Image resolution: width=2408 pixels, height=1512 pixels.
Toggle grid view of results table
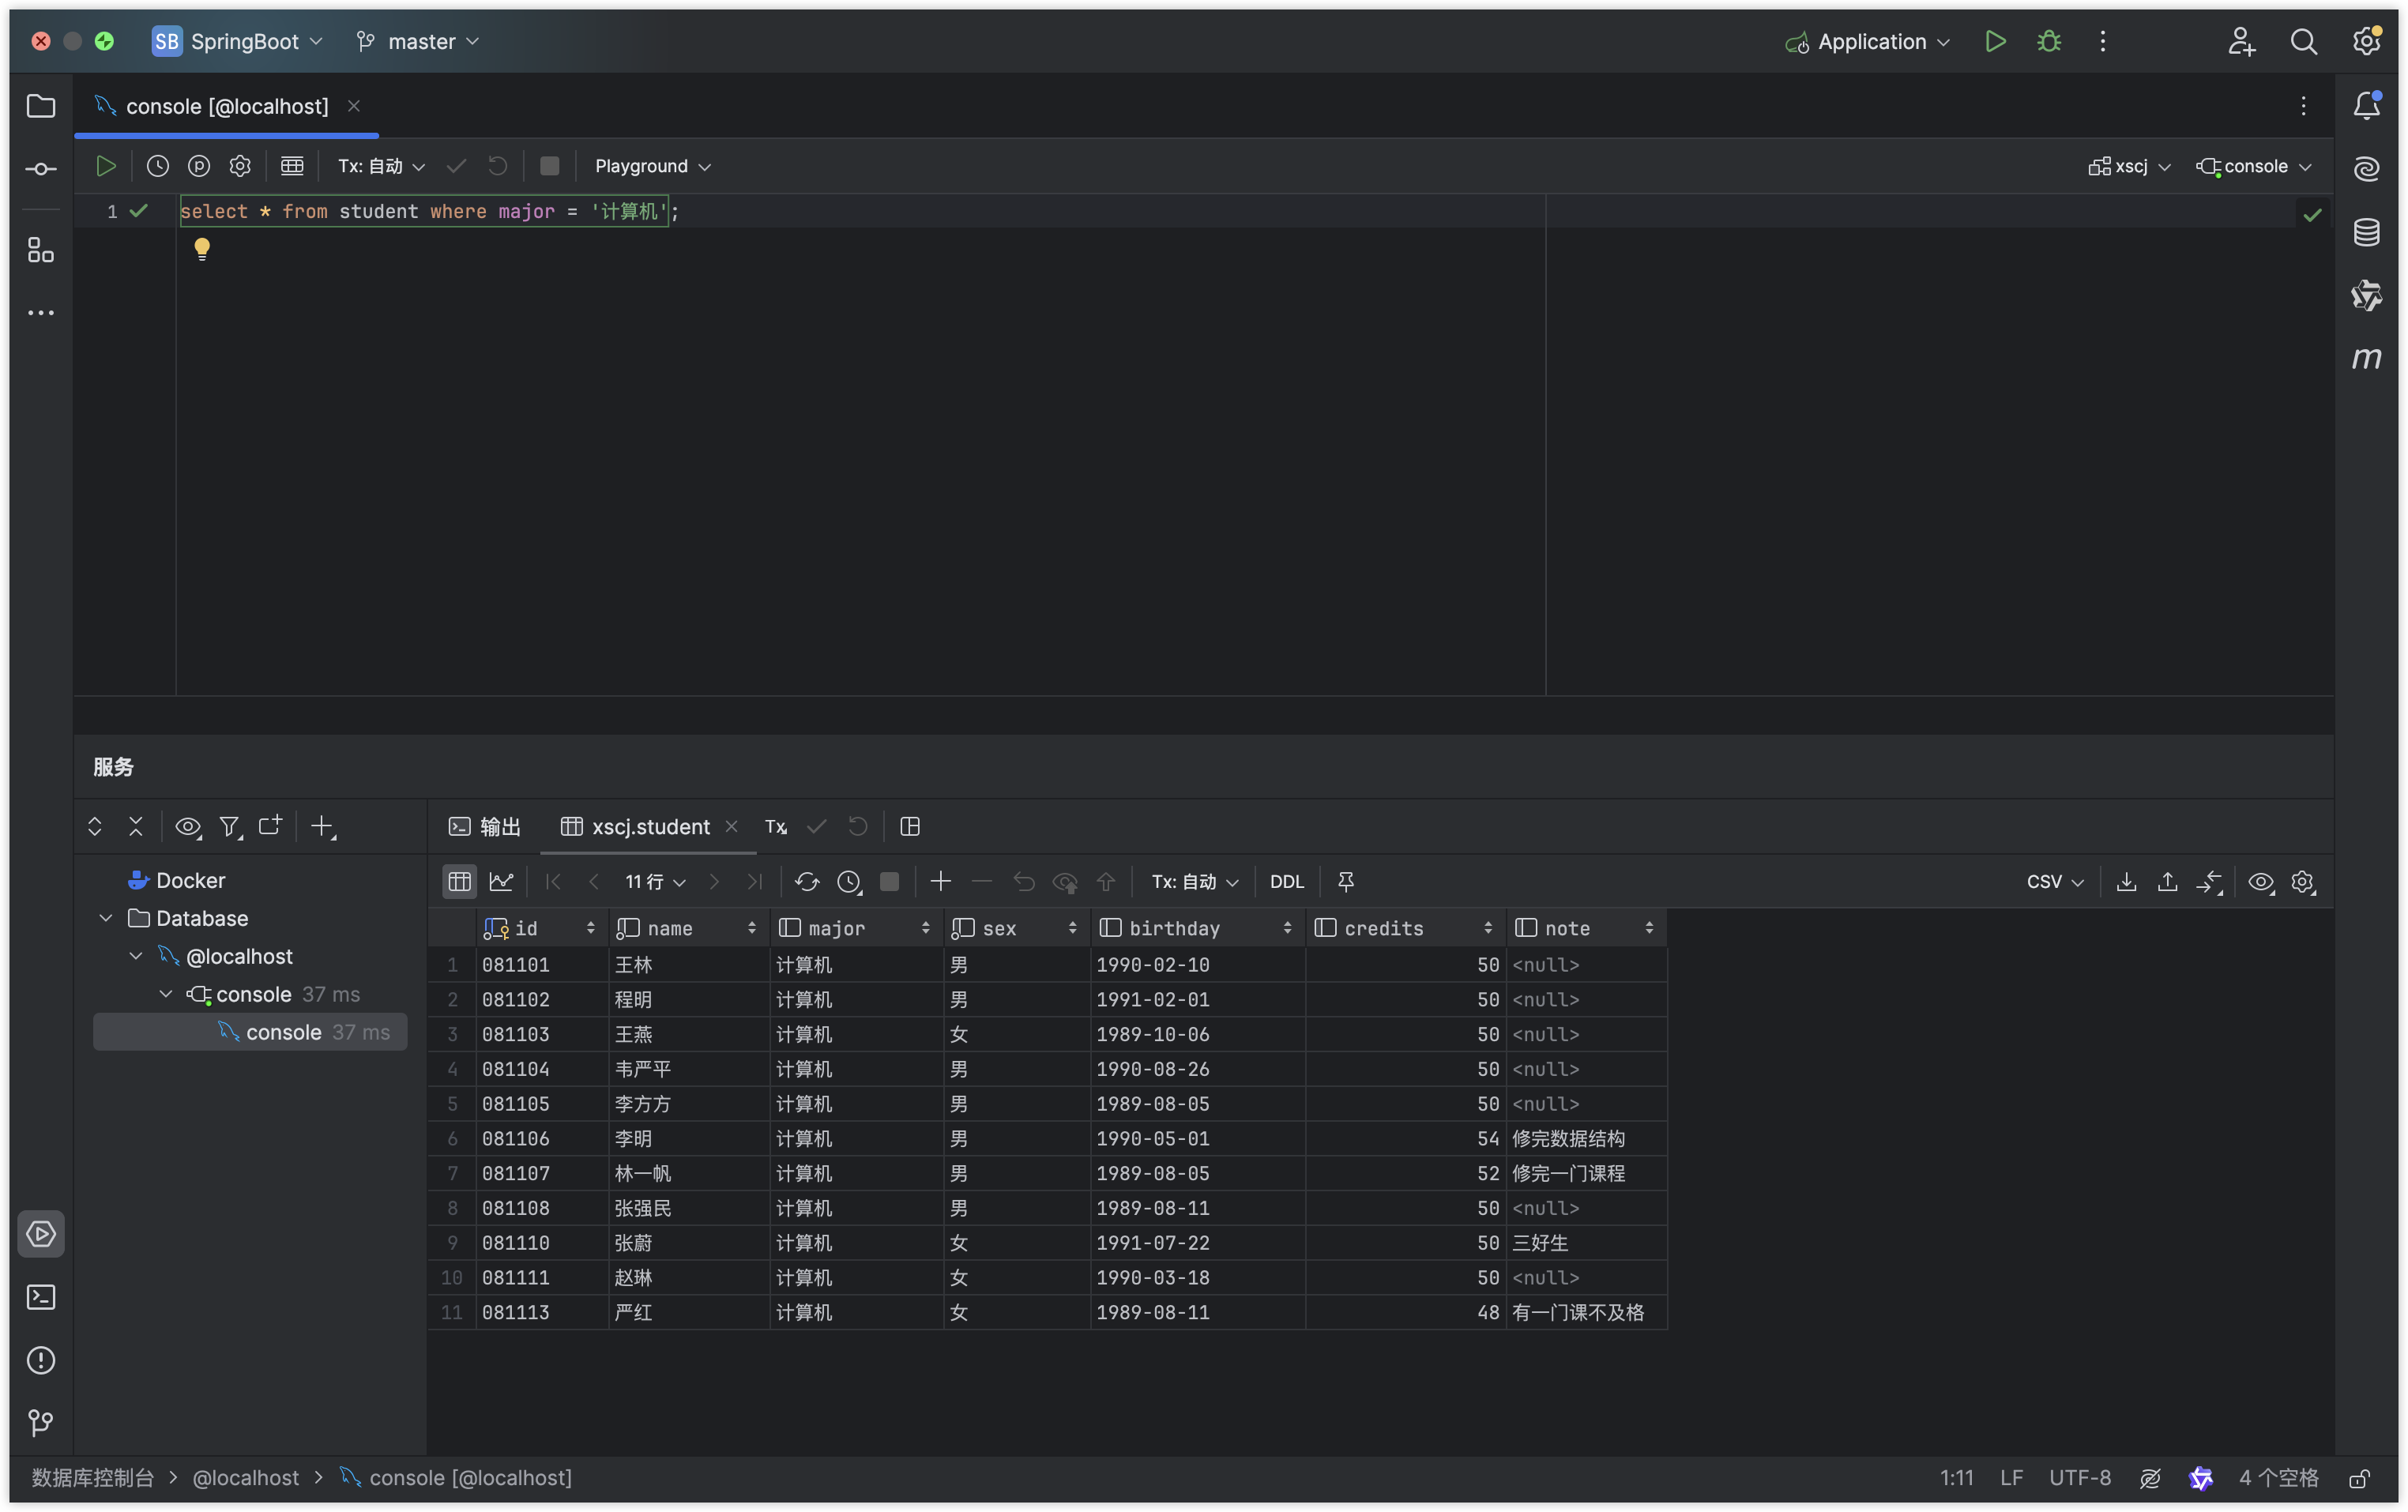click(459, 881)
